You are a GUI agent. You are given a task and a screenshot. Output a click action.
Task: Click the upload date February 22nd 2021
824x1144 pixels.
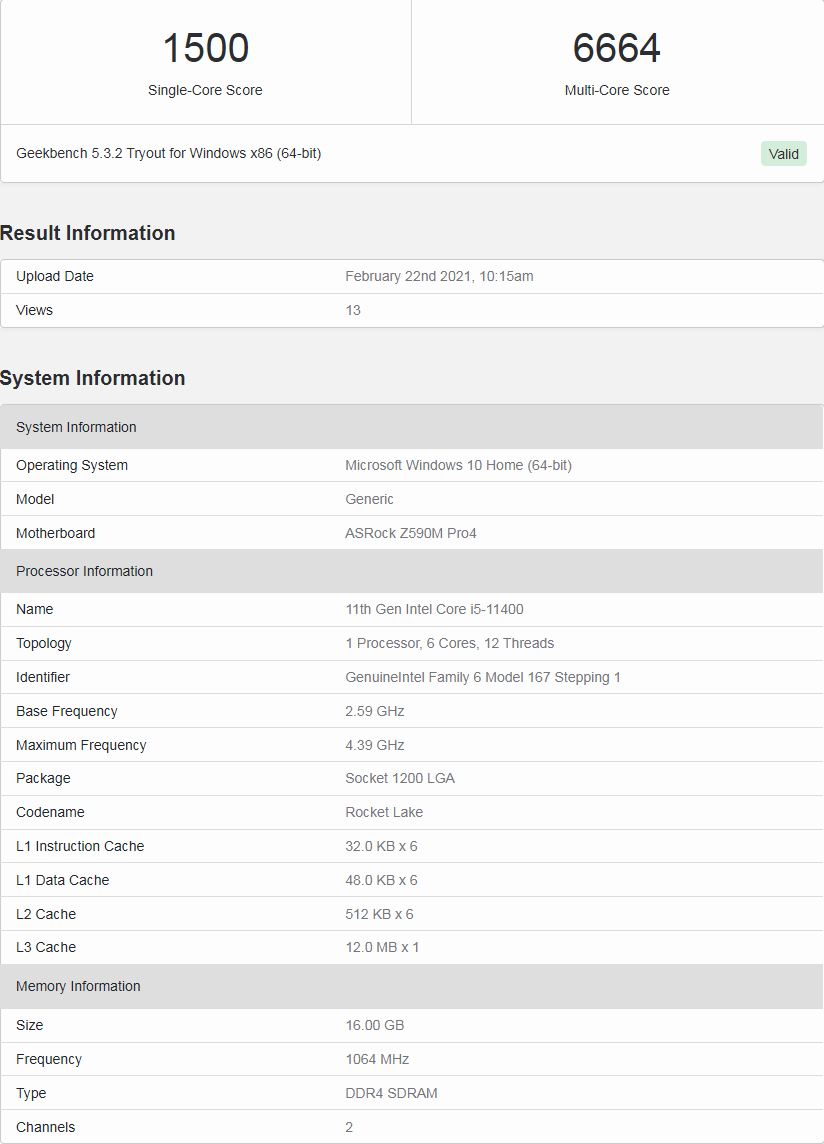pos(439,276)
